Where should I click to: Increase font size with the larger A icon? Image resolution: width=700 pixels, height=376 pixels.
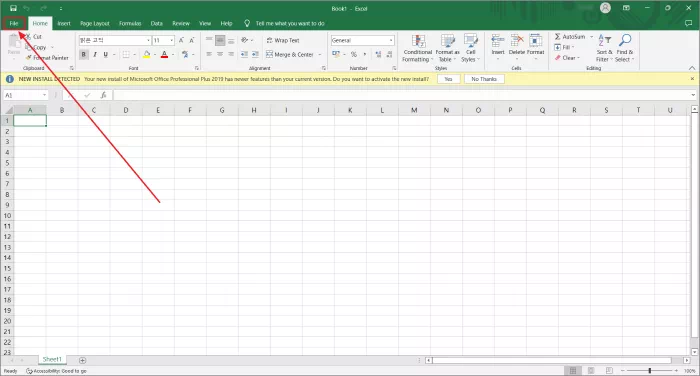(x=181, y=40)
